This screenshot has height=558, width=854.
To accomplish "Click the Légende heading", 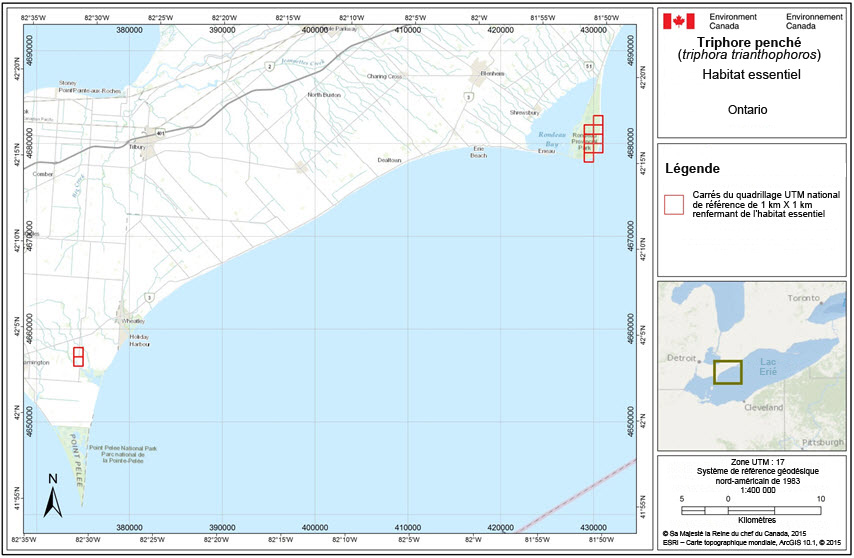I will [x=692, y=168].
